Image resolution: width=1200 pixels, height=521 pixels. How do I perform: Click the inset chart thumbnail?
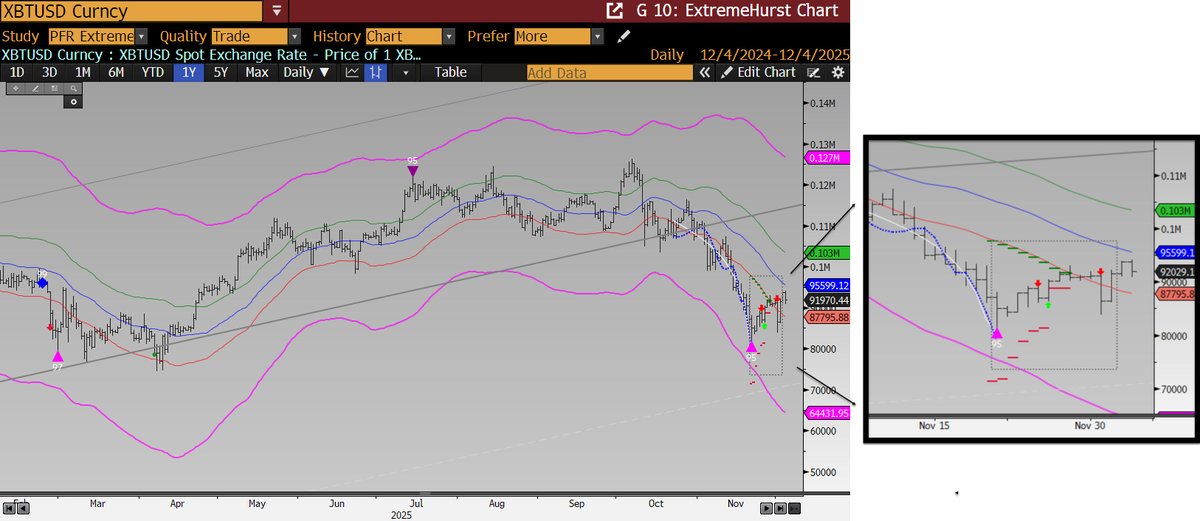(1031, 289)
